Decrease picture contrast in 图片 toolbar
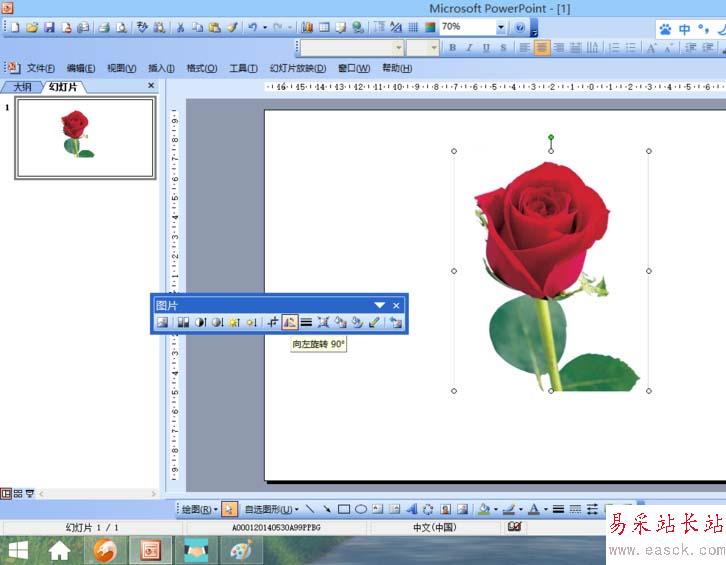This screenshot has width=726, height=565. click(x=217, y=322)
